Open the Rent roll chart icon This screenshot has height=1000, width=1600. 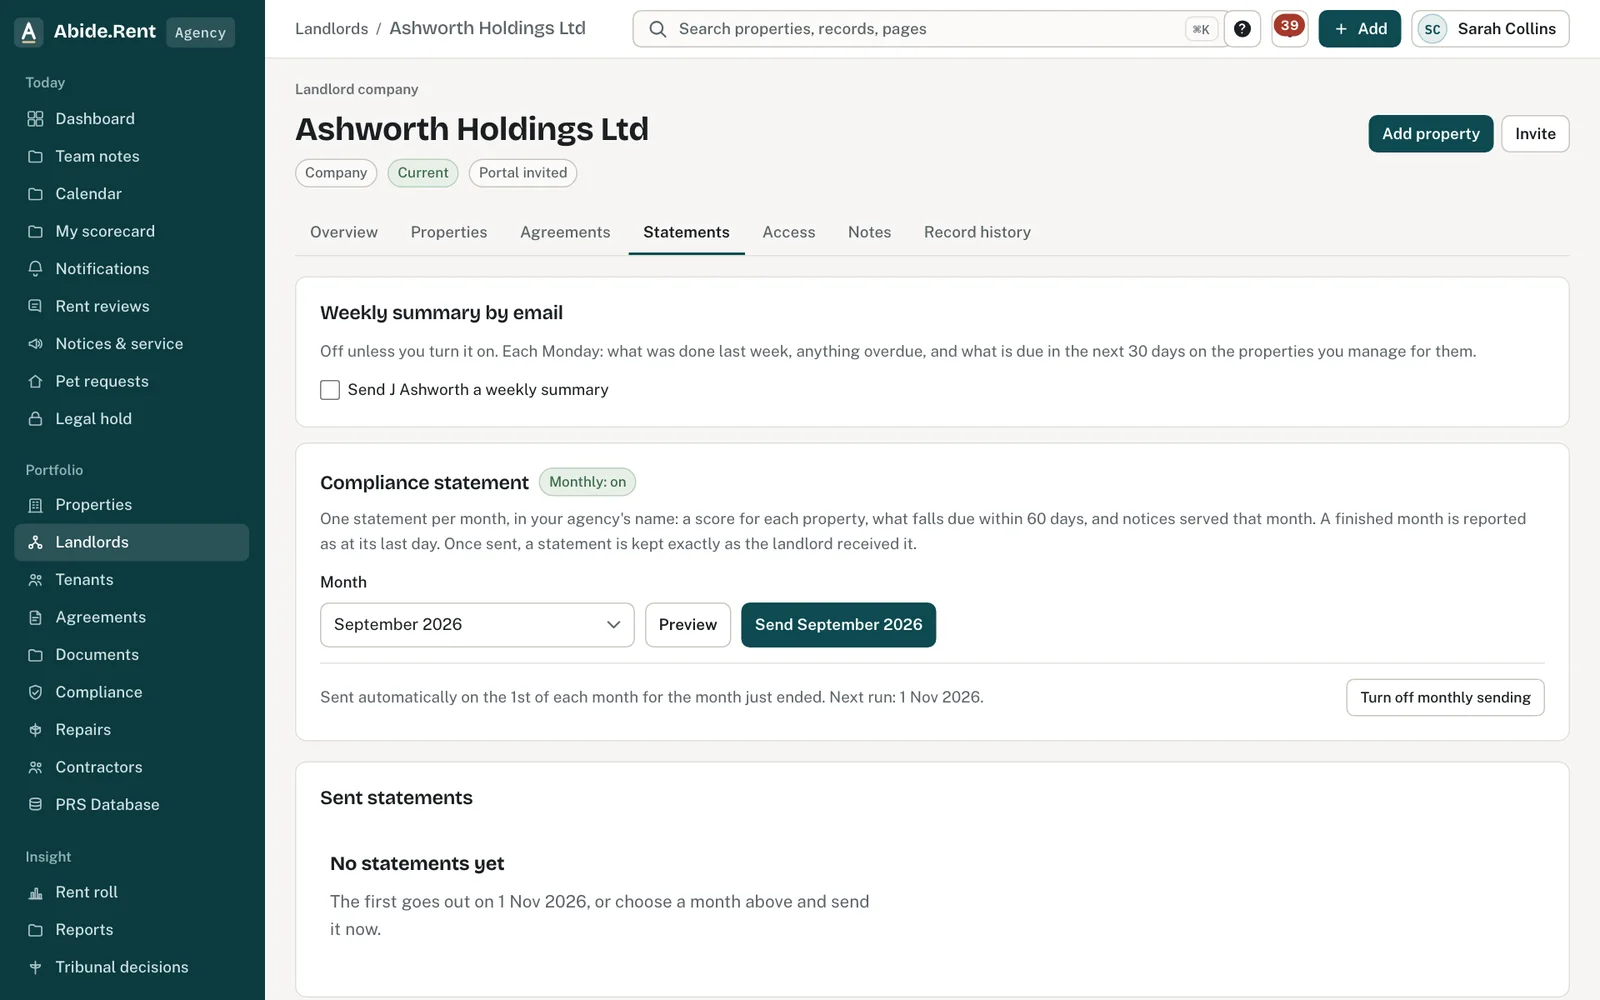point(35,892)
